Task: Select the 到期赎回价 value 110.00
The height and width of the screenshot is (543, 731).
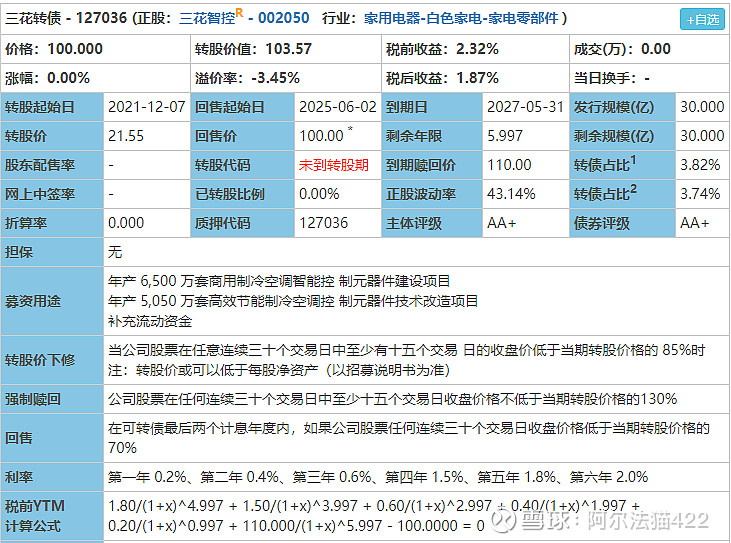Action: tap(509, 165)
